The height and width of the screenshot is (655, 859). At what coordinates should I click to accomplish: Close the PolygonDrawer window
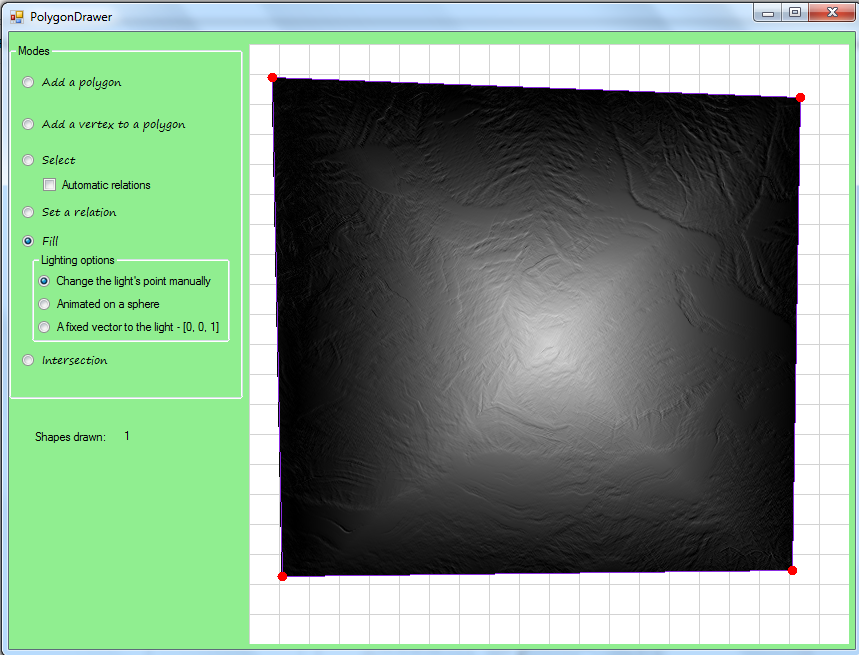[x=832, y=13]
